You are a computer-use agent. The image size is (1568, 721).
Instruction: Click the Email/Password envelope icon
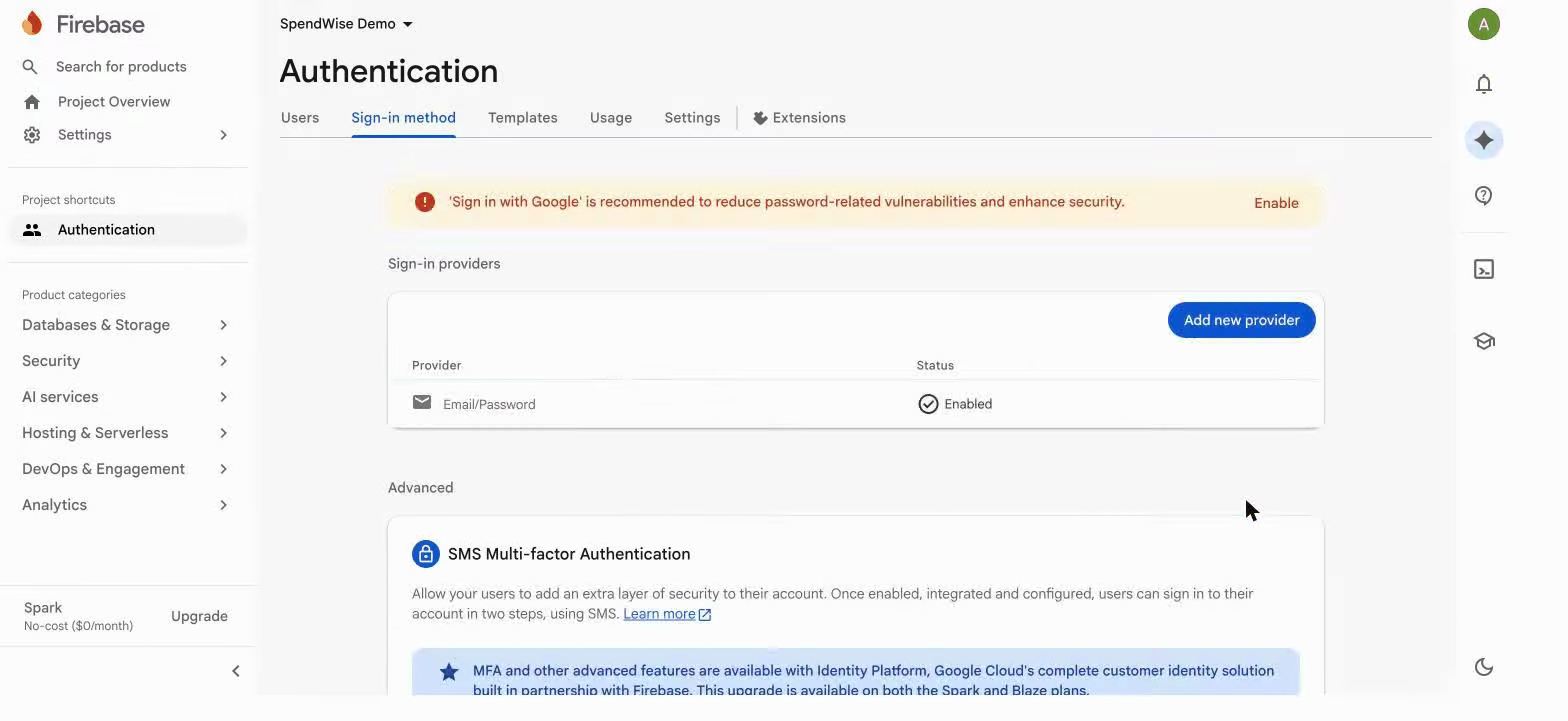click(422, 402)
